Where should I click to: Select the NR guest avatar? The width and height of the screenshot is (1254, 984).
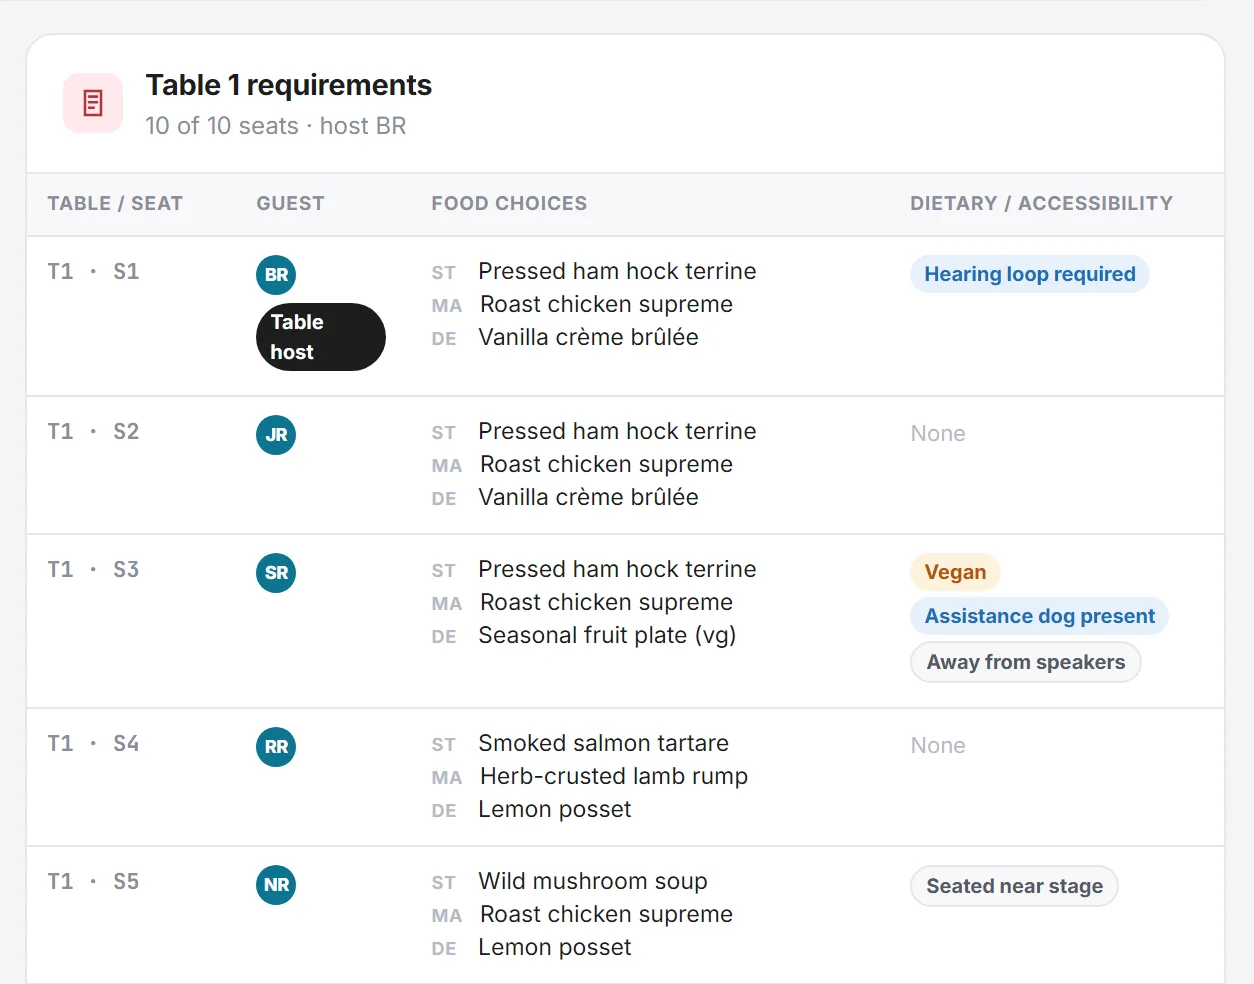[x=276, y=885]
